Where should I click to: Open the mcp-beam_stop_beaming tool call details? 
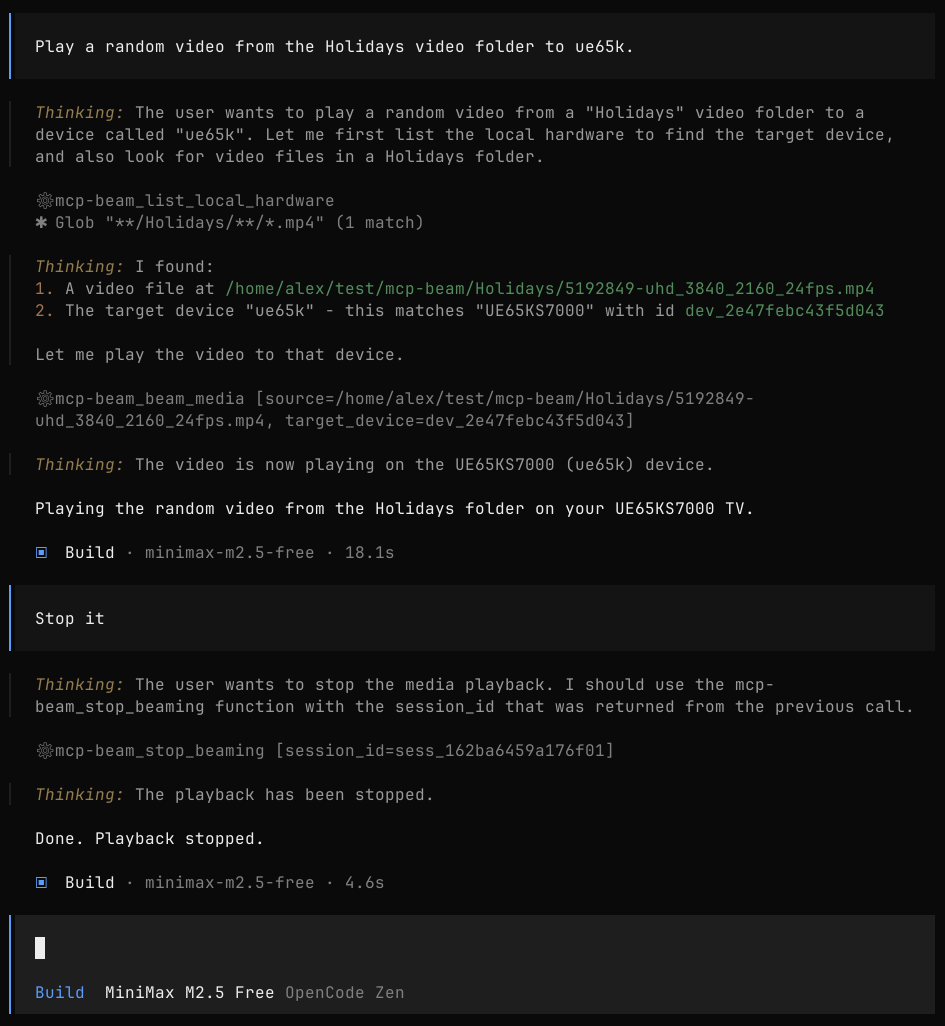click(325, 751)
